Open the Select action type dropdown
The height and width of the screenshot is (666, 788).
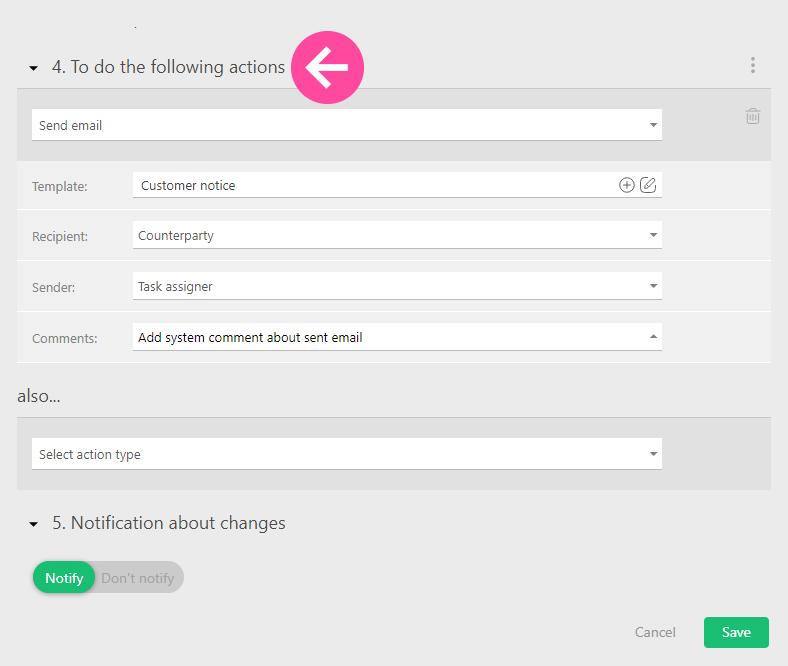(x=346, y=455)
